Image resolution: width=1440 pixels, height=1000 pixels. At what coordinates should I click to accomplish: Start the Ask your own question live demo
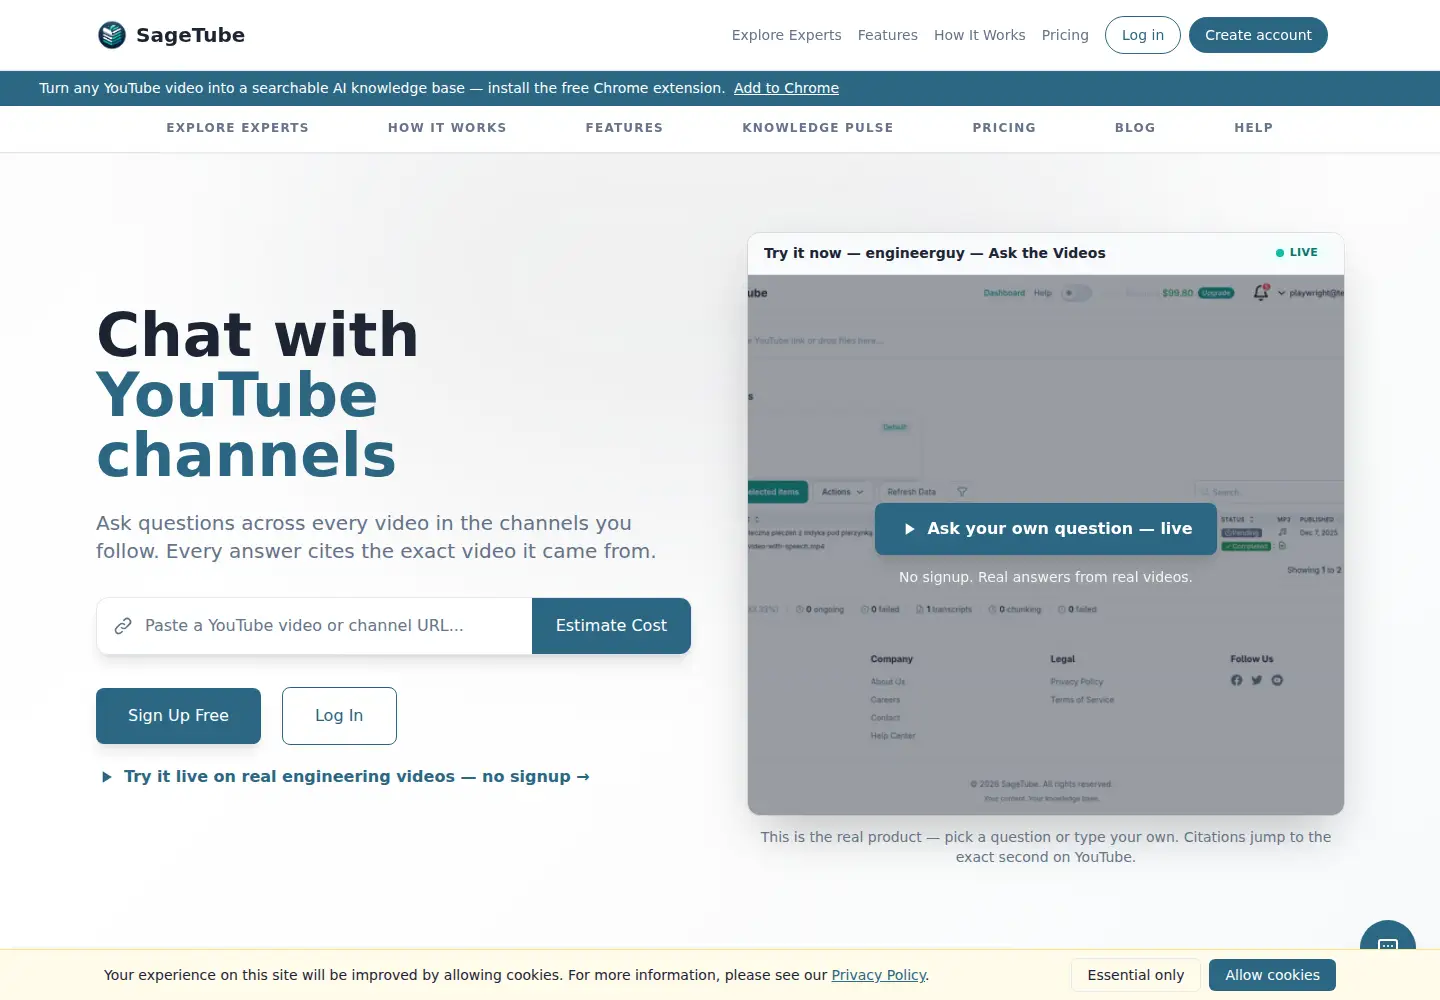point(1046,529)
